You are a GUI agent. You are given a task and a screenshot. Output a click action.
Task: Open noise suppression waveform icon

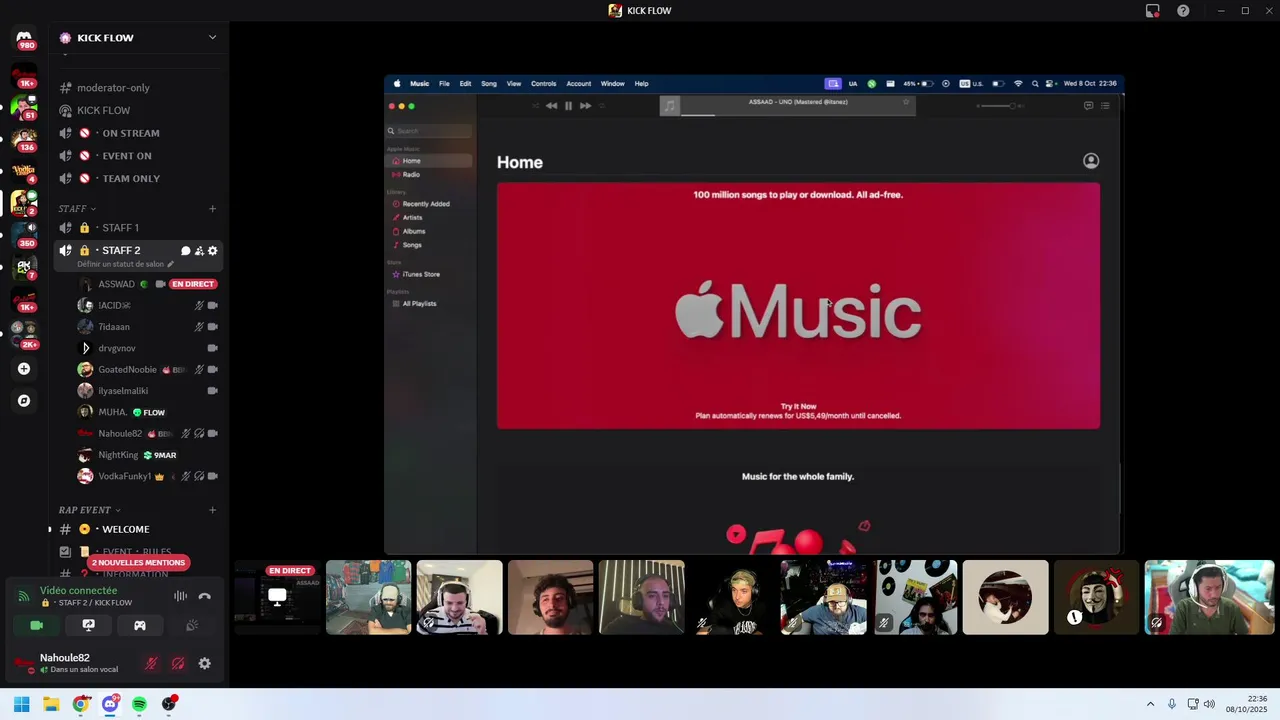[181, 596]
